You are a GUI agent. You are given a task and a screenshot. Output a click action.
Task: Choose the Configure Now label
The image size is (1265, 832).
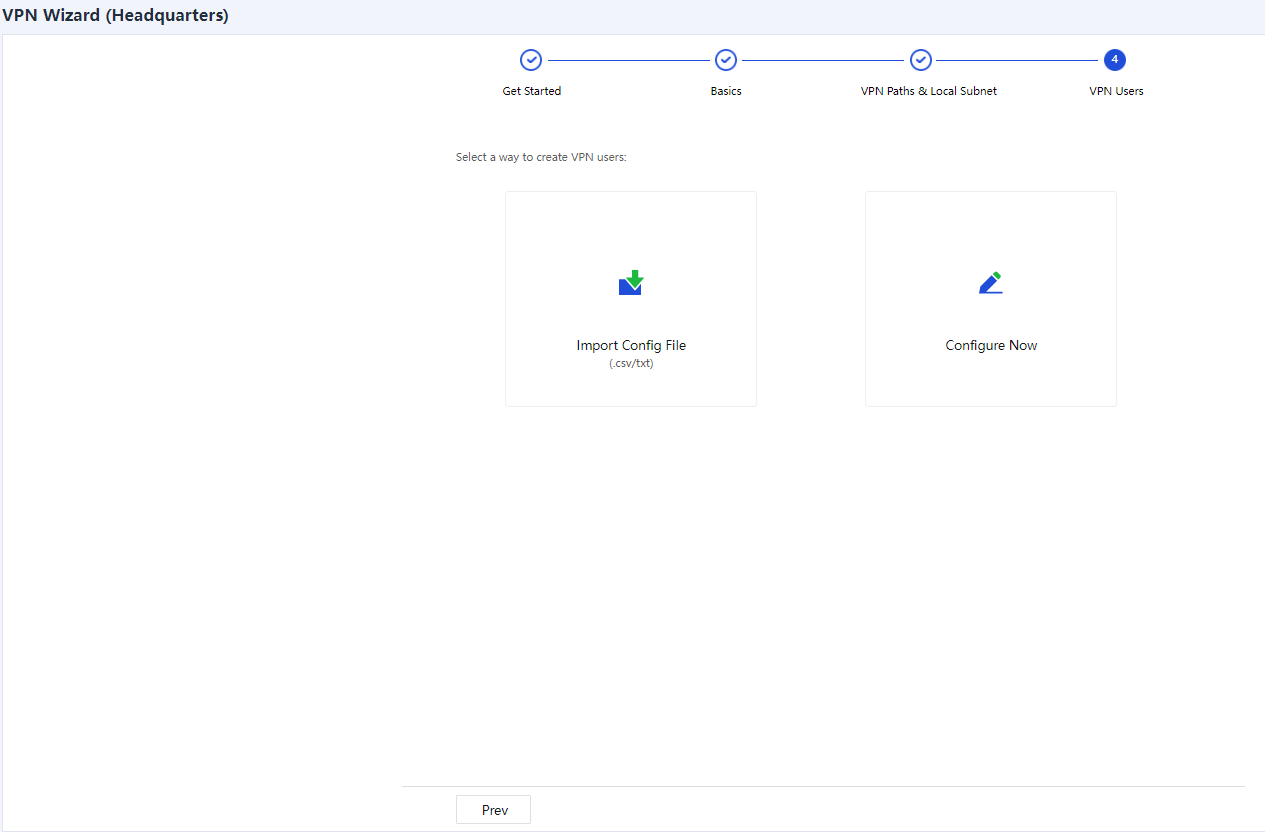tap(991, 345)
